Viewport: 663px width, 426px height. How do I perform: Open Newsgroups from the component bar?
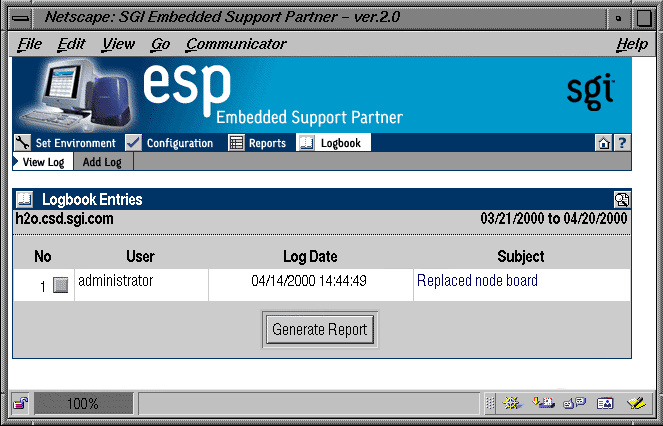[x=574, y=403]
